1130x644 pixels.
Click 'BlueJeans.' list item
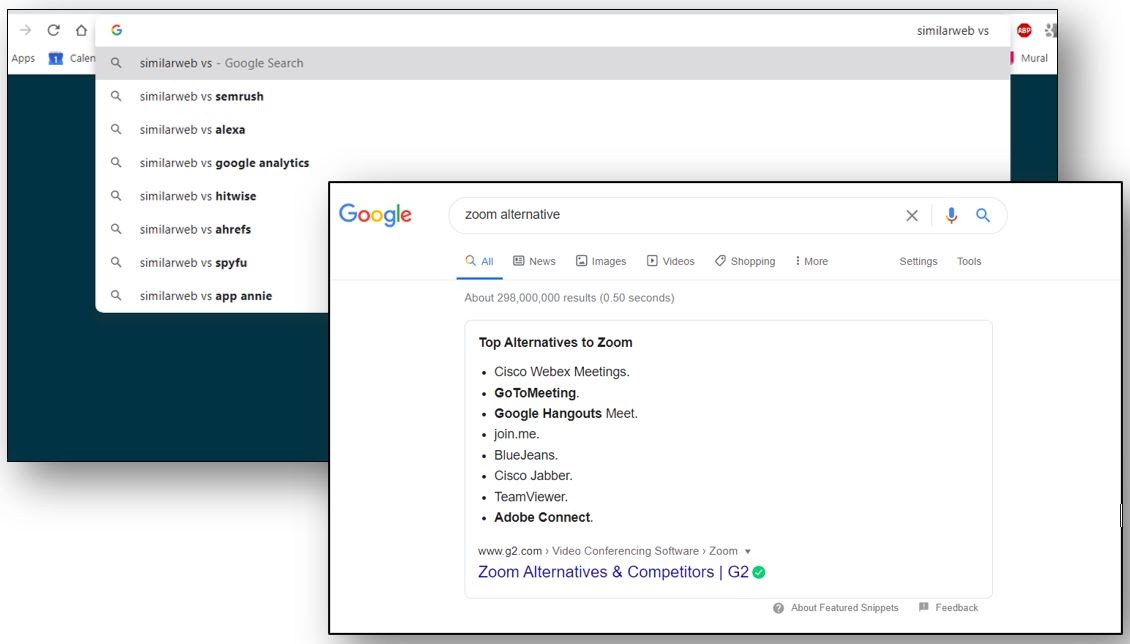(525, 455)
